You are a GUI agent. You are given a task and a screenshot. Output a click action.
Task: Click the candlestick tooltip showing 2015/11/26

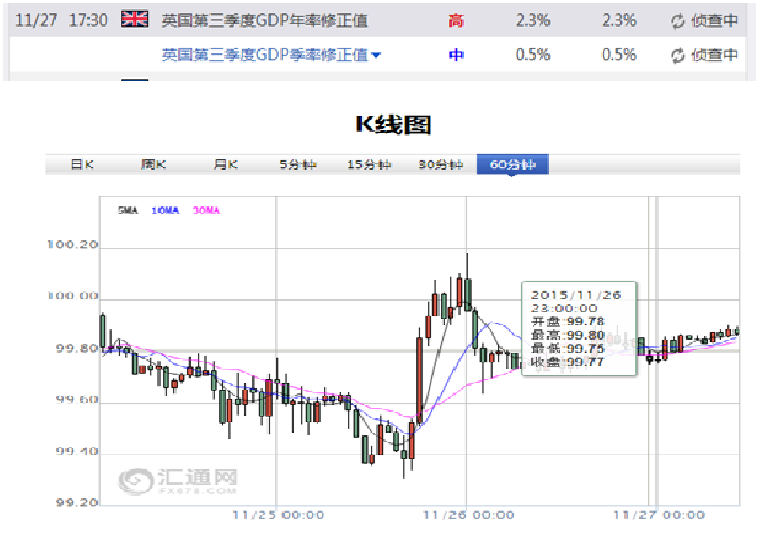(579, 328)
